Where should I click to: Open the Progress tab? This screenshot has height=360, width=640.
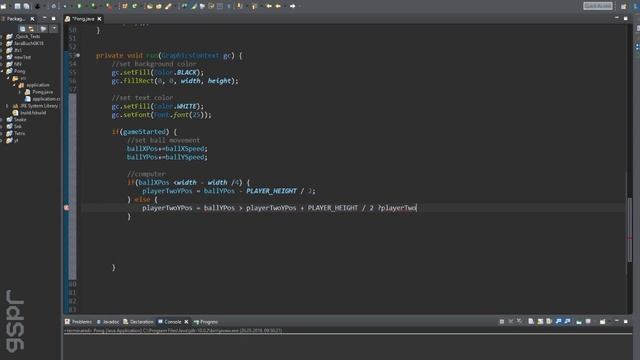206,322
